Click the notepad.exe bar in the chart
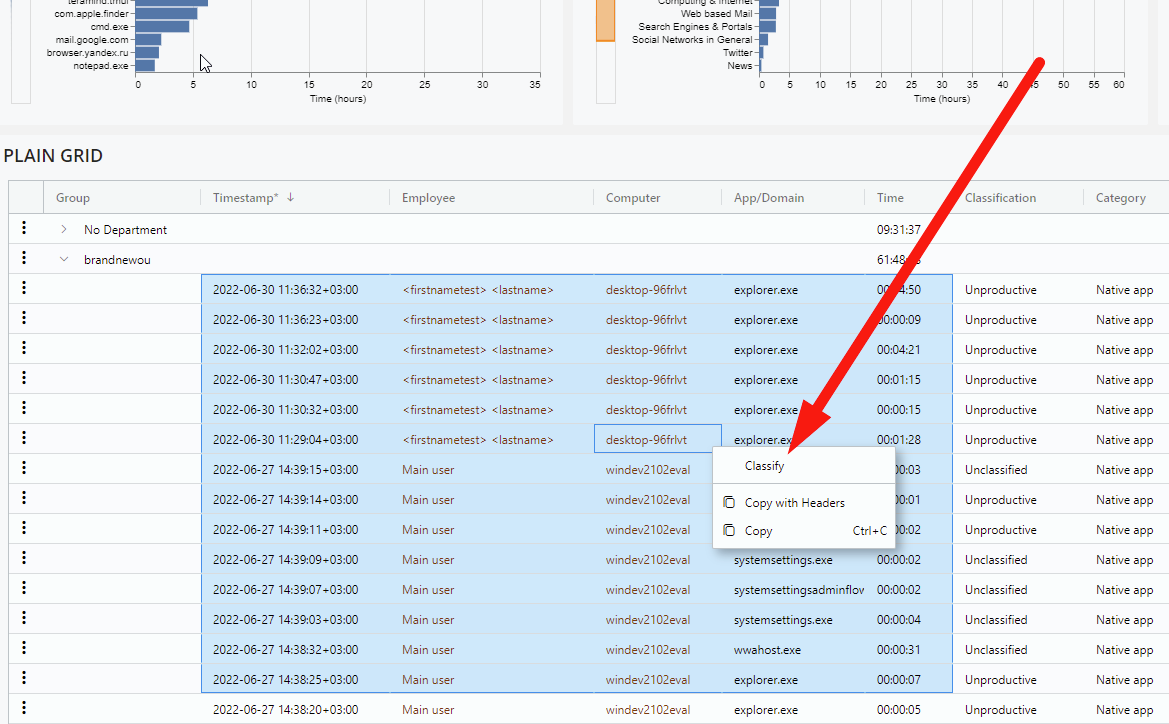 (145, 66)
